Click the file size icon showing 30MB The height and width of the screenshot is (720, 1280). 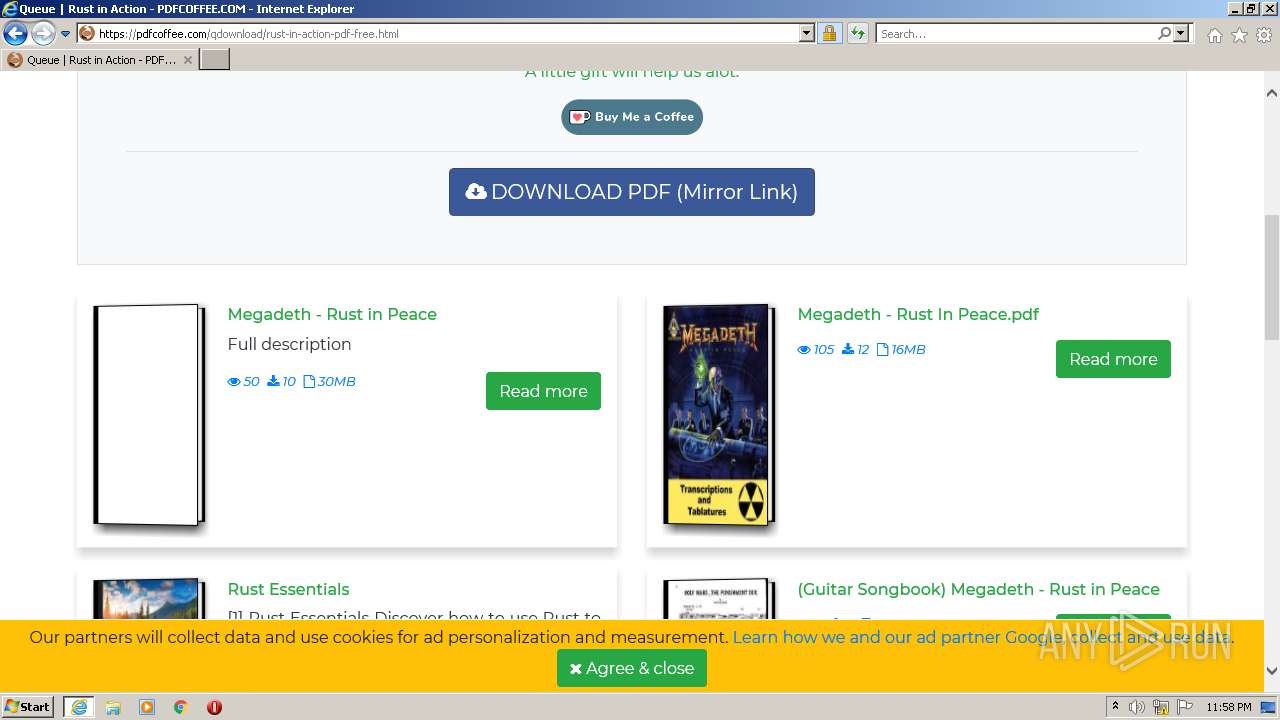[309, 381]
